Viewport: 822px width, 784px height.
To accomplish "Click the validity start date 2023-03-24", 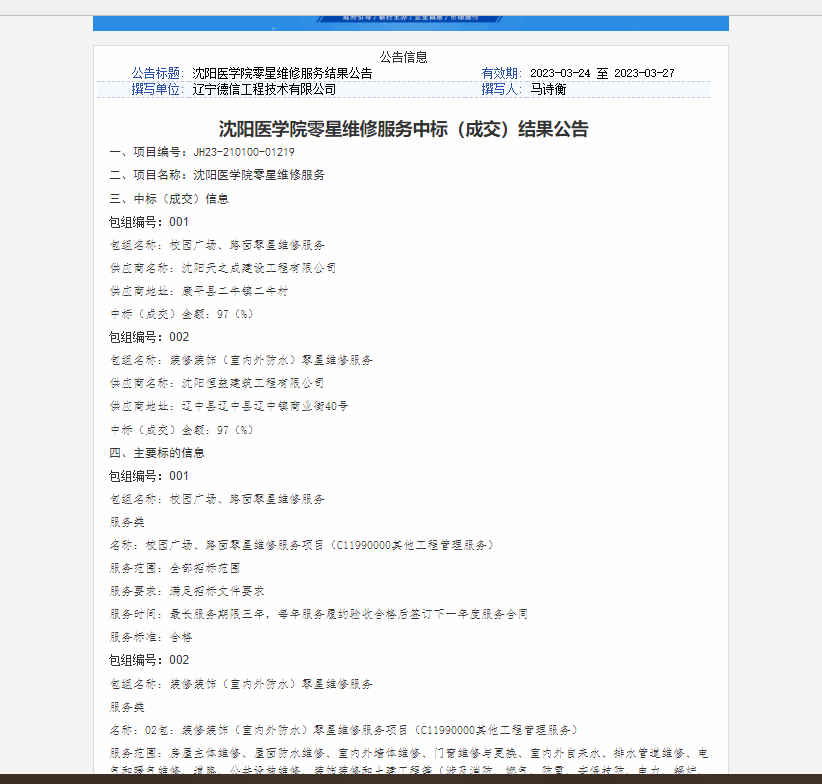I will click(x=560, y=73).
